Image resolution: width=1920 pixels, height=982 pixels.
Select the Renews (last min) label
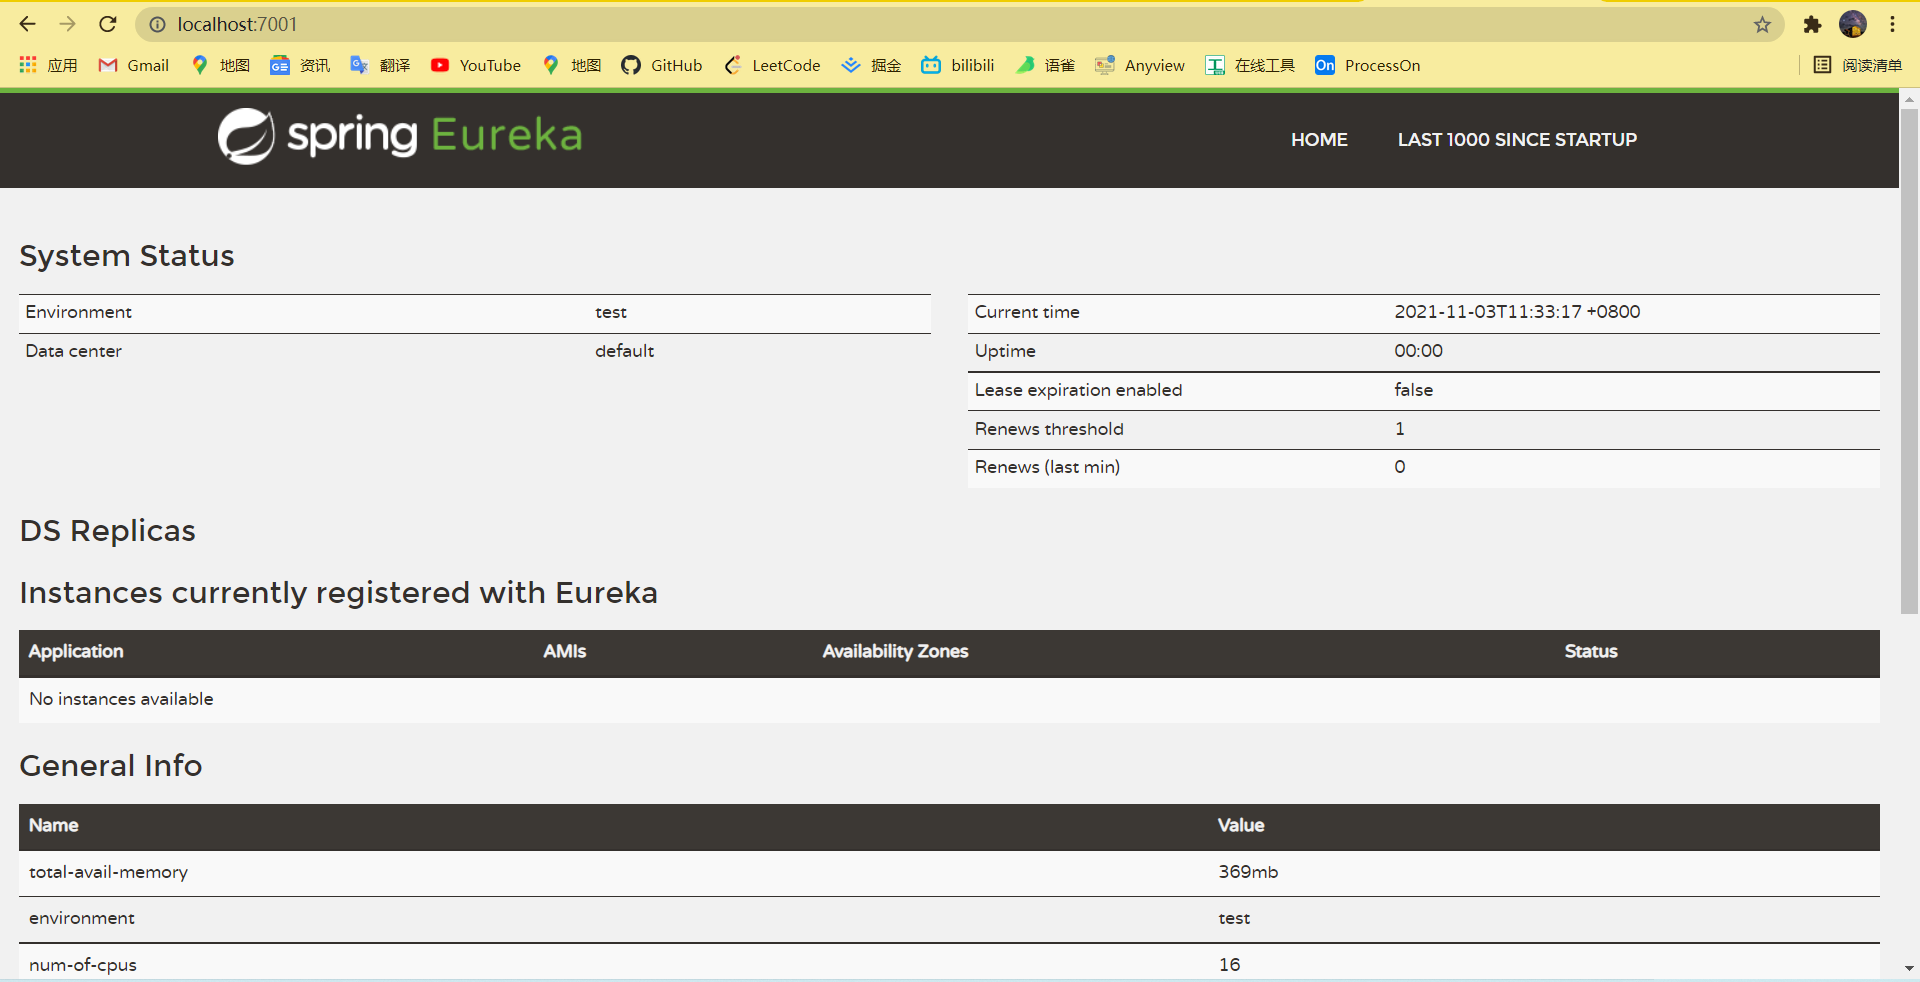(x=1047, y=467)
